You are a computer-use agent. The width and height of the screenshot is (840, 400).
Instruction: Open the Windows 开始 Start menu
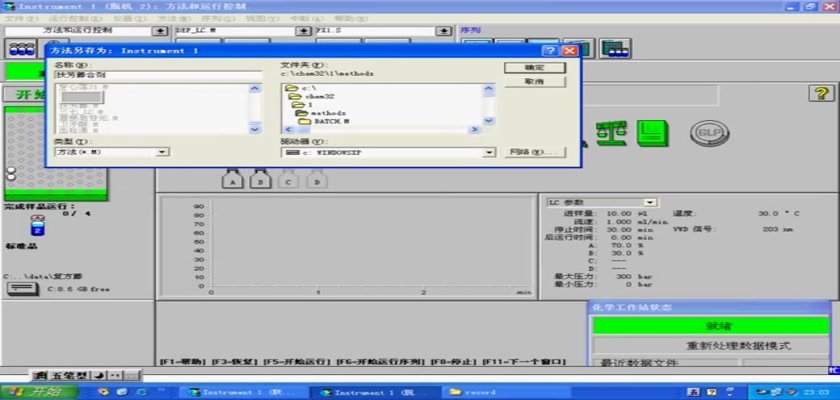(x=38, y=392)
